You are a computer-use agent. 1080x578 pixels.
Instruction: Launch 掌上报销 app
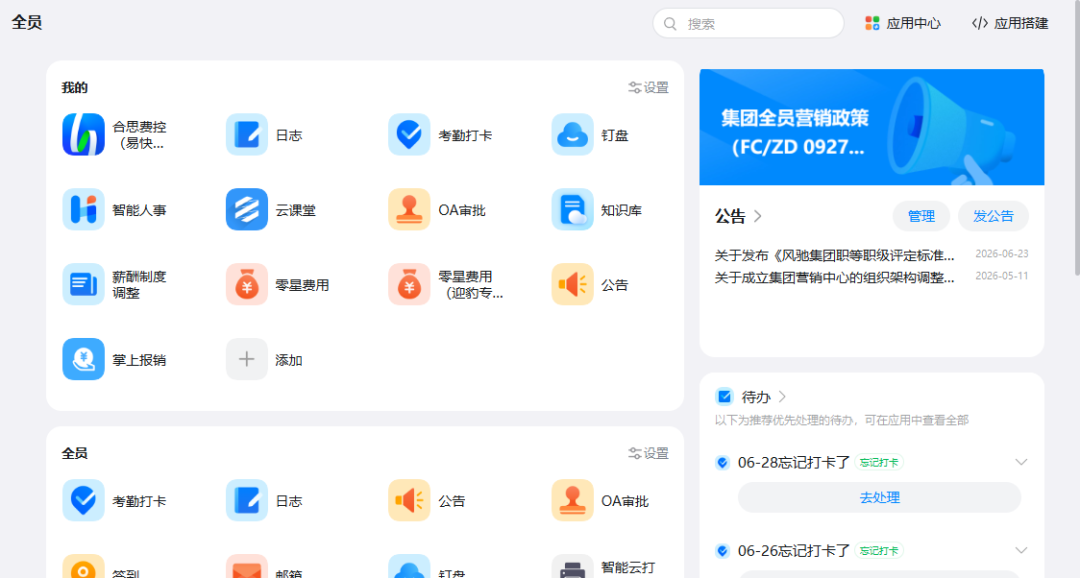[x=83, y=359]
